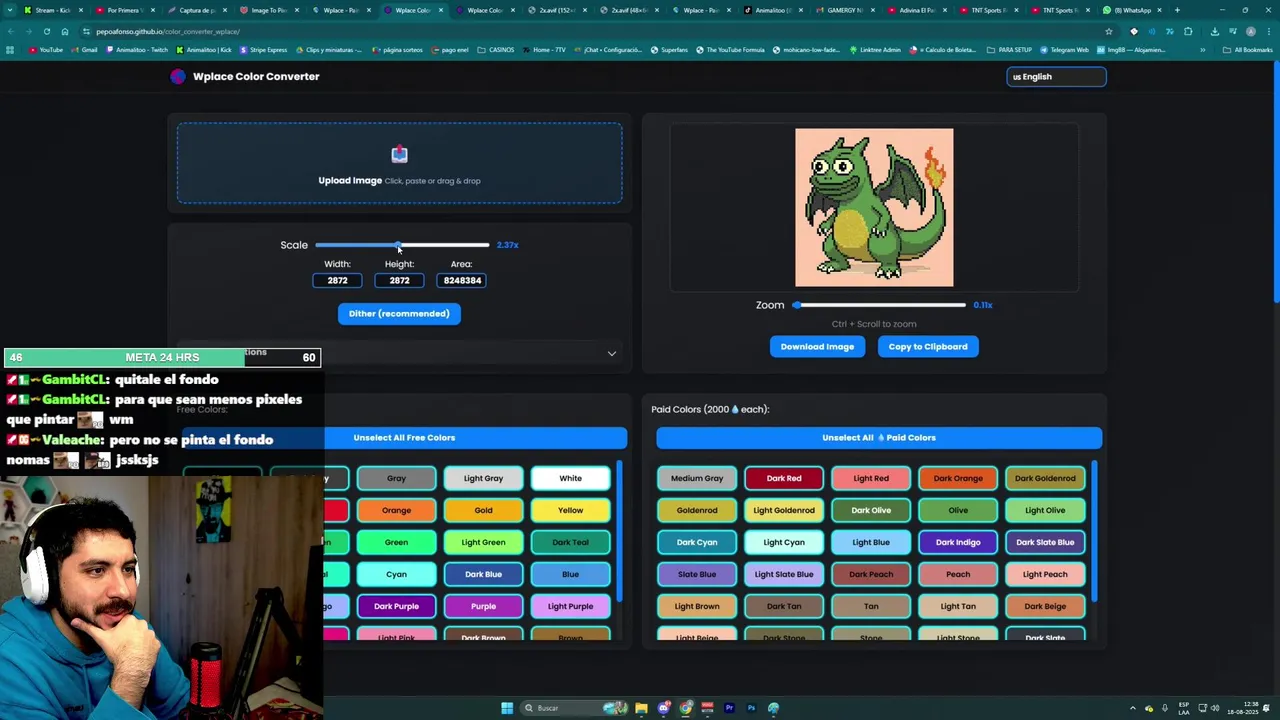
Task: Open Premiere Pro from the taskbar
Action: pos(729,708)
